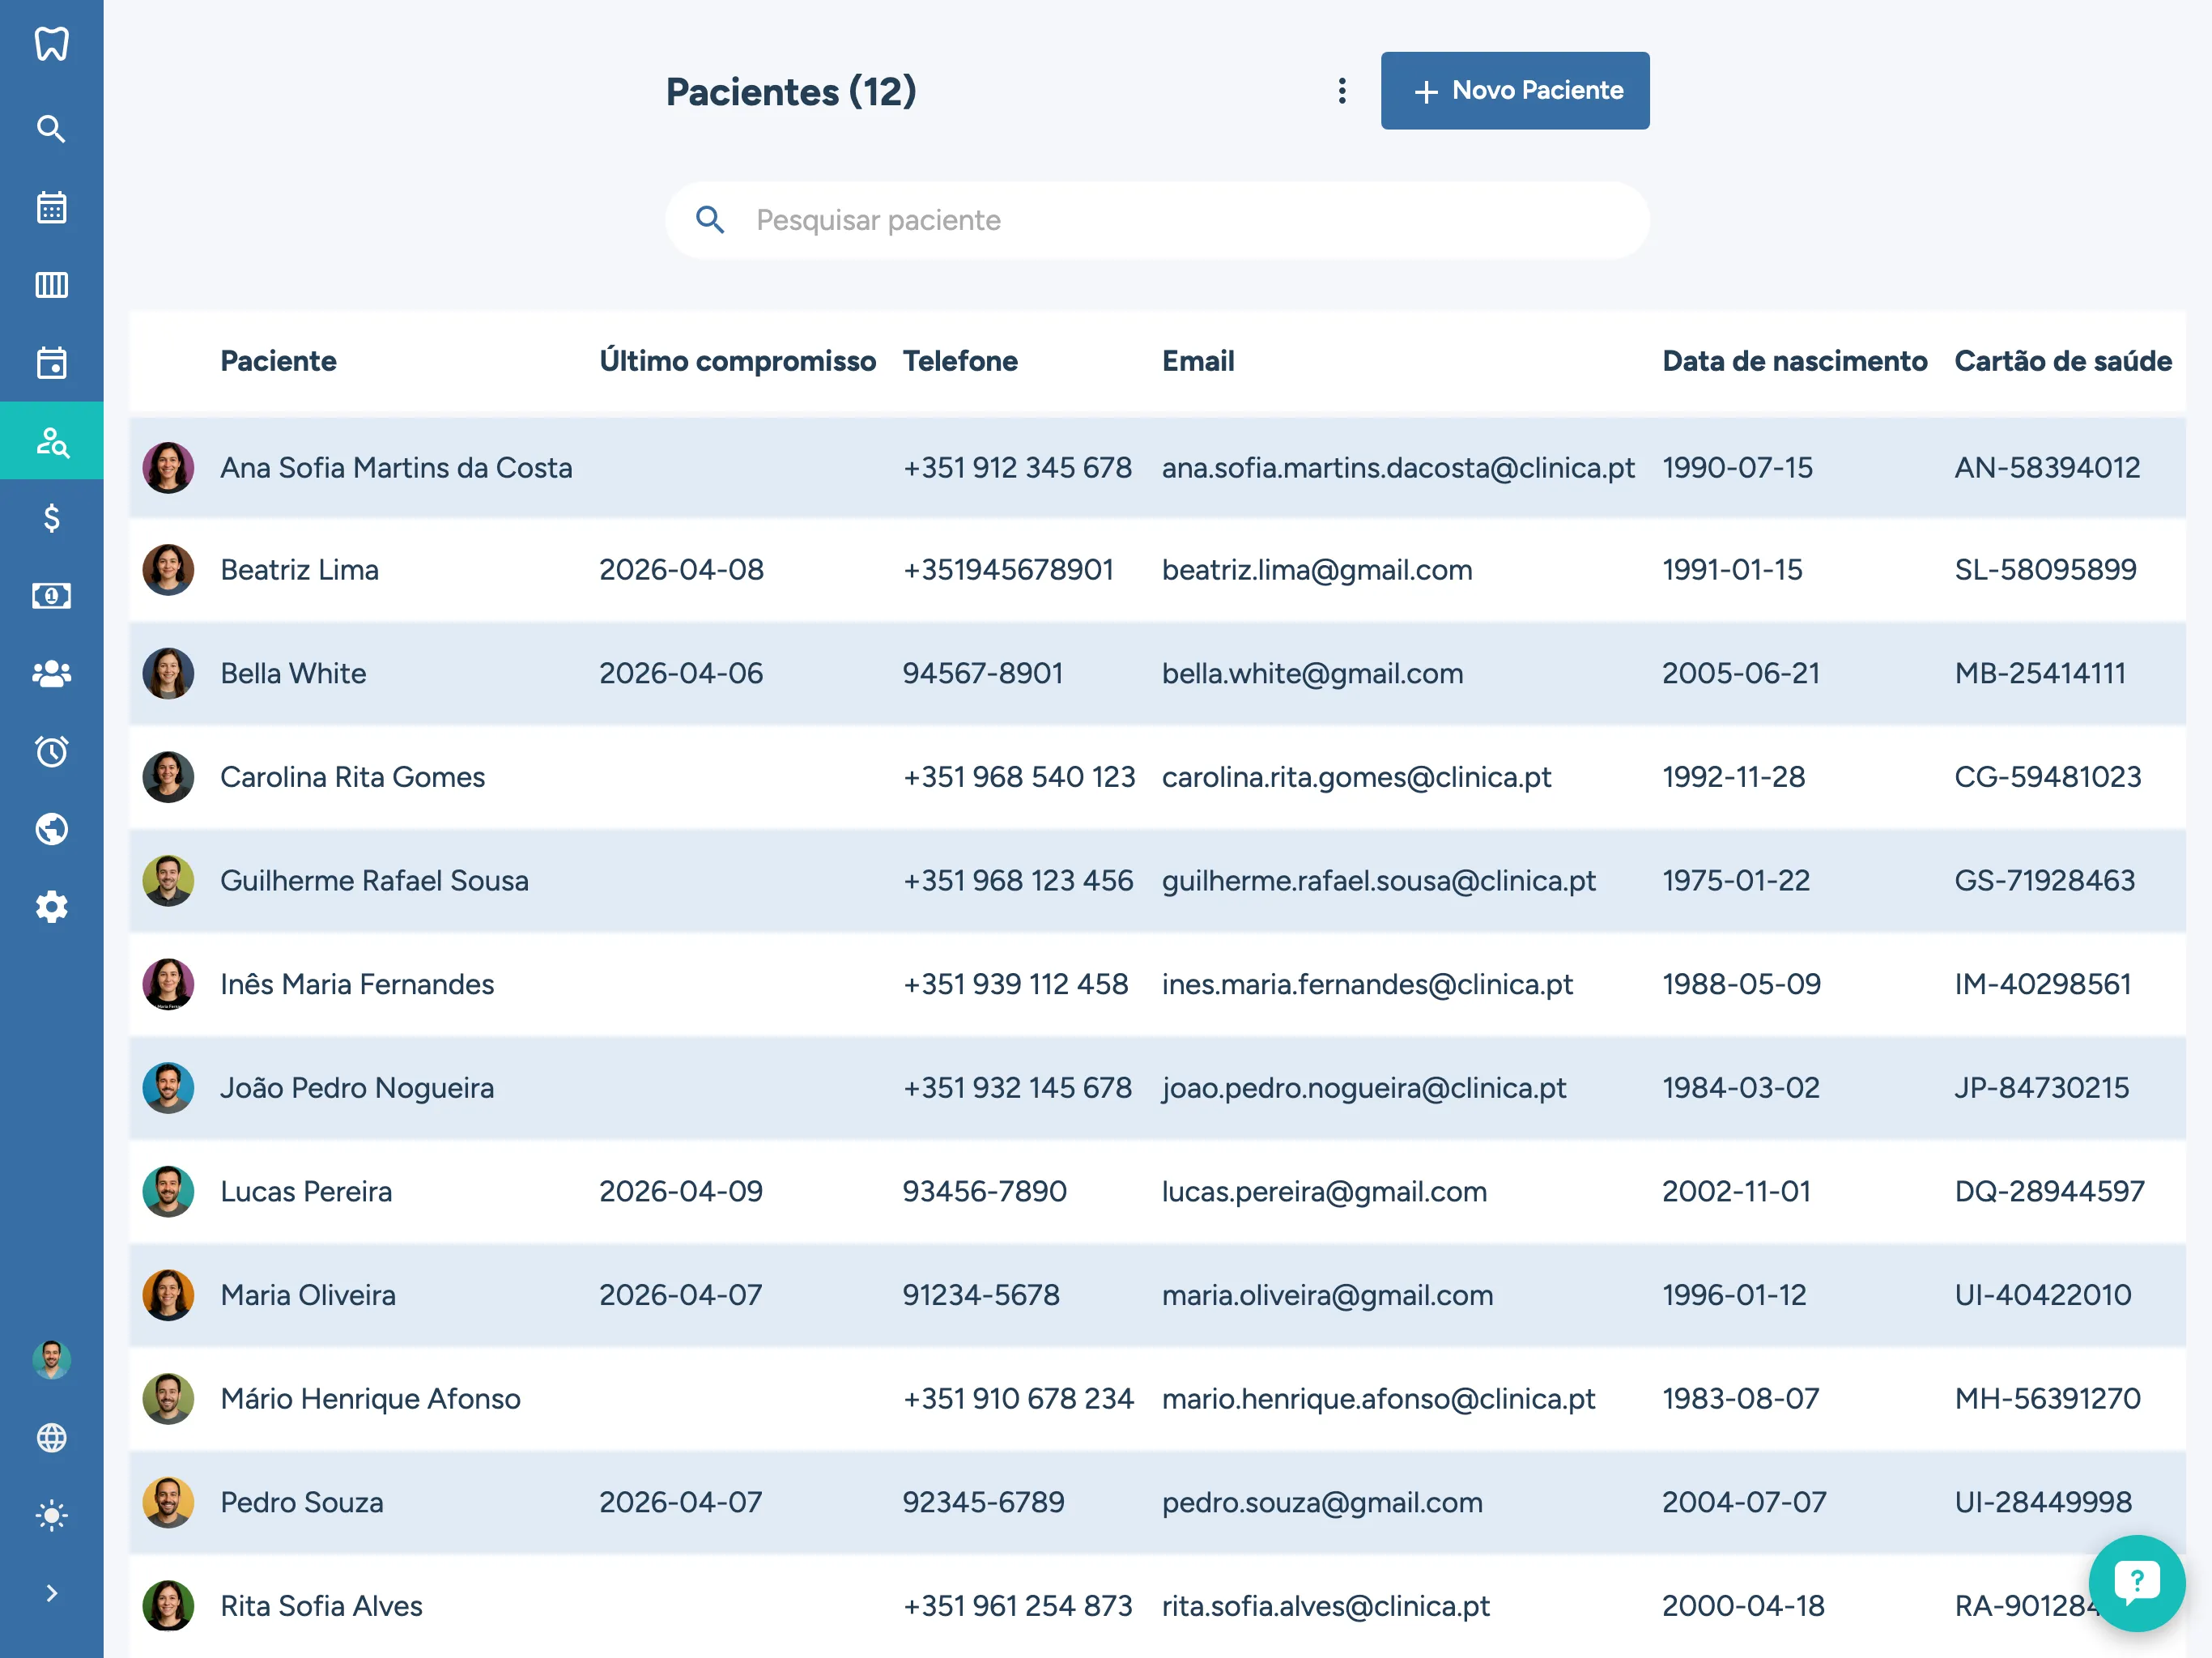Click the Novo Paciente button
Viewport: 2212px width, 1658px height.
tap(1514, 91)
